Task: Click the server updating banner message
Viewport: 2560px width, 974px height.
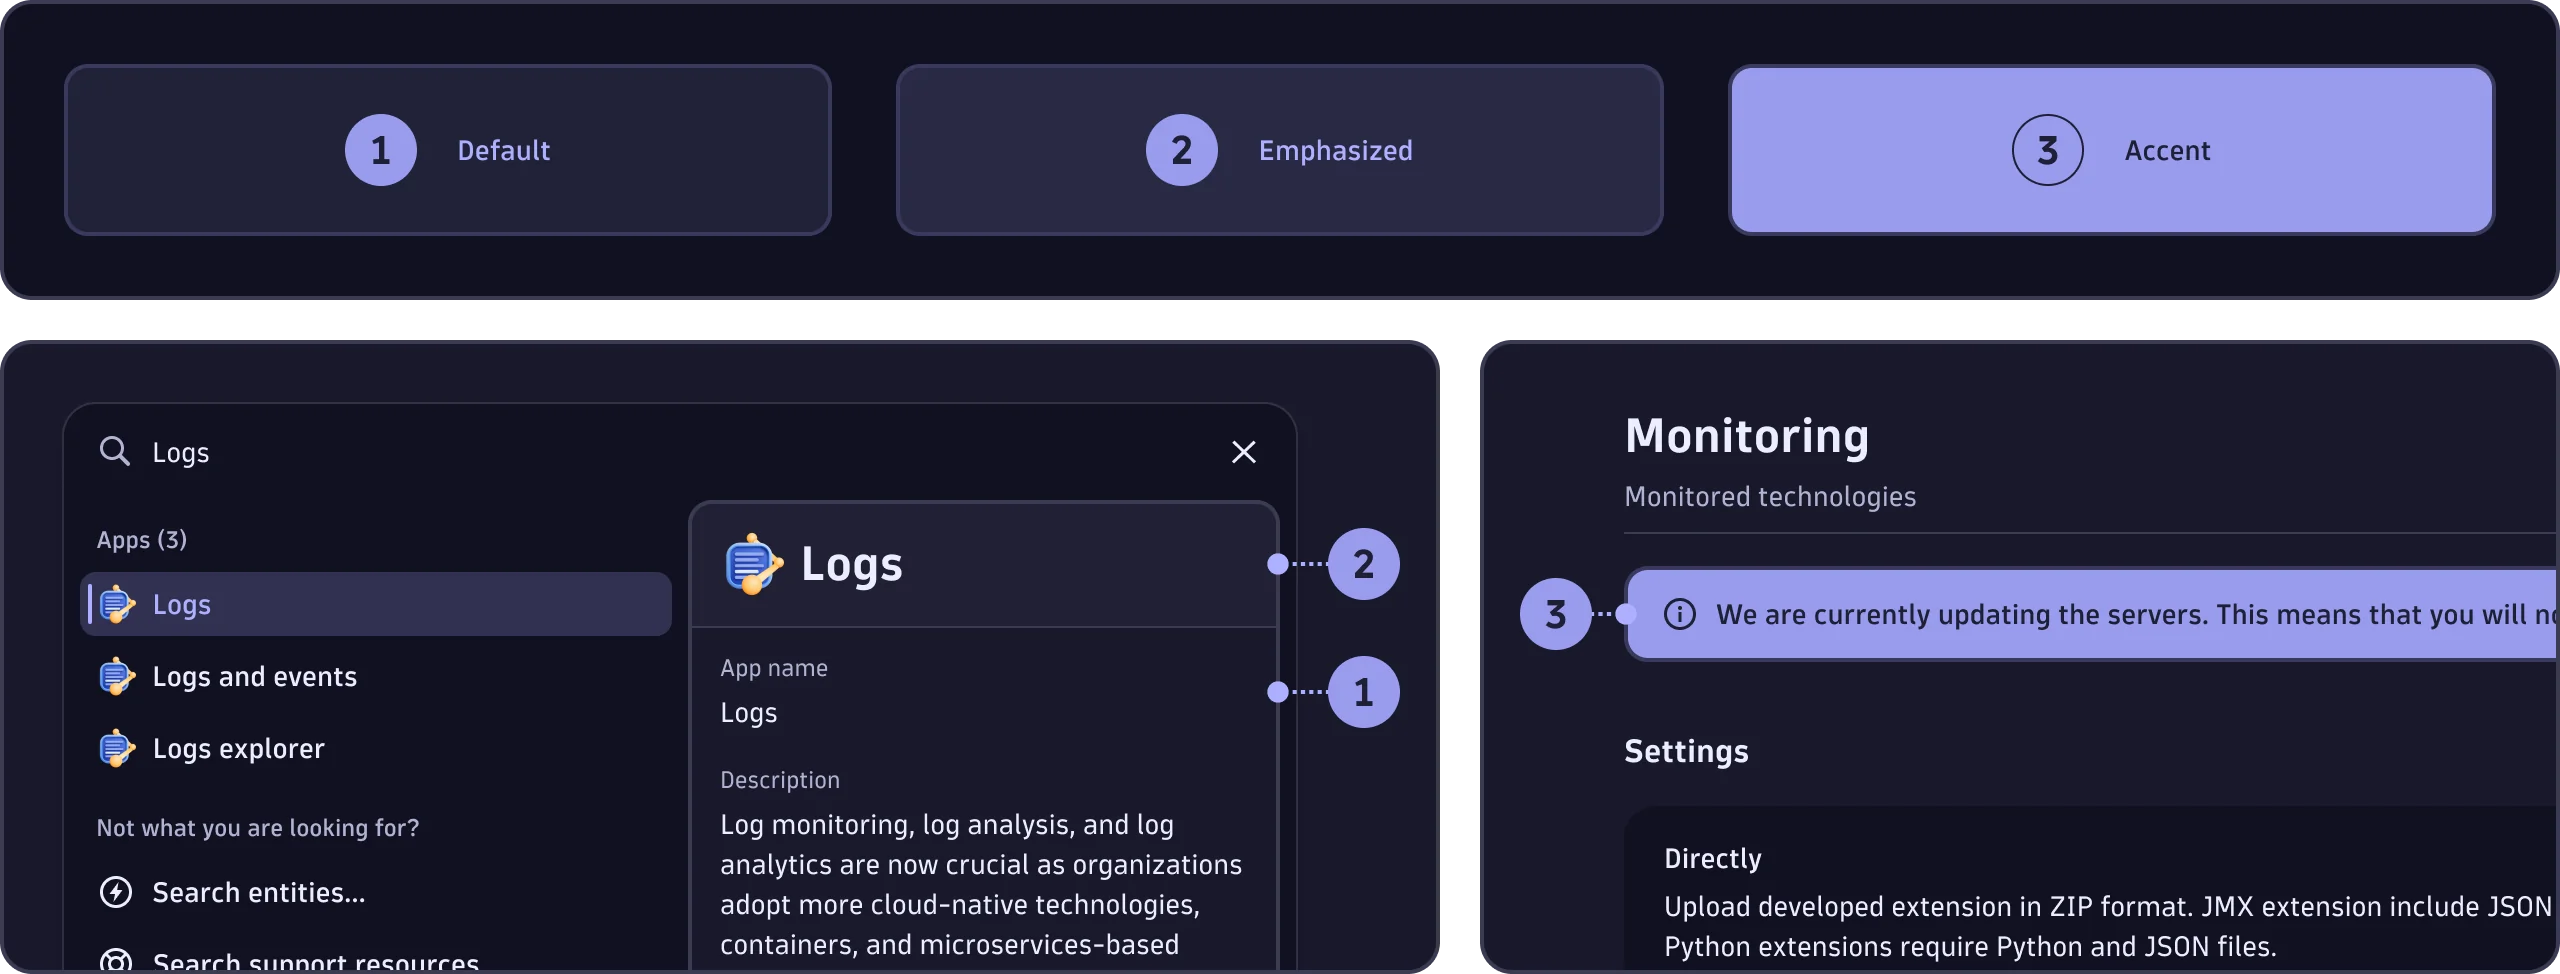Action: [x=2136, y=614]
